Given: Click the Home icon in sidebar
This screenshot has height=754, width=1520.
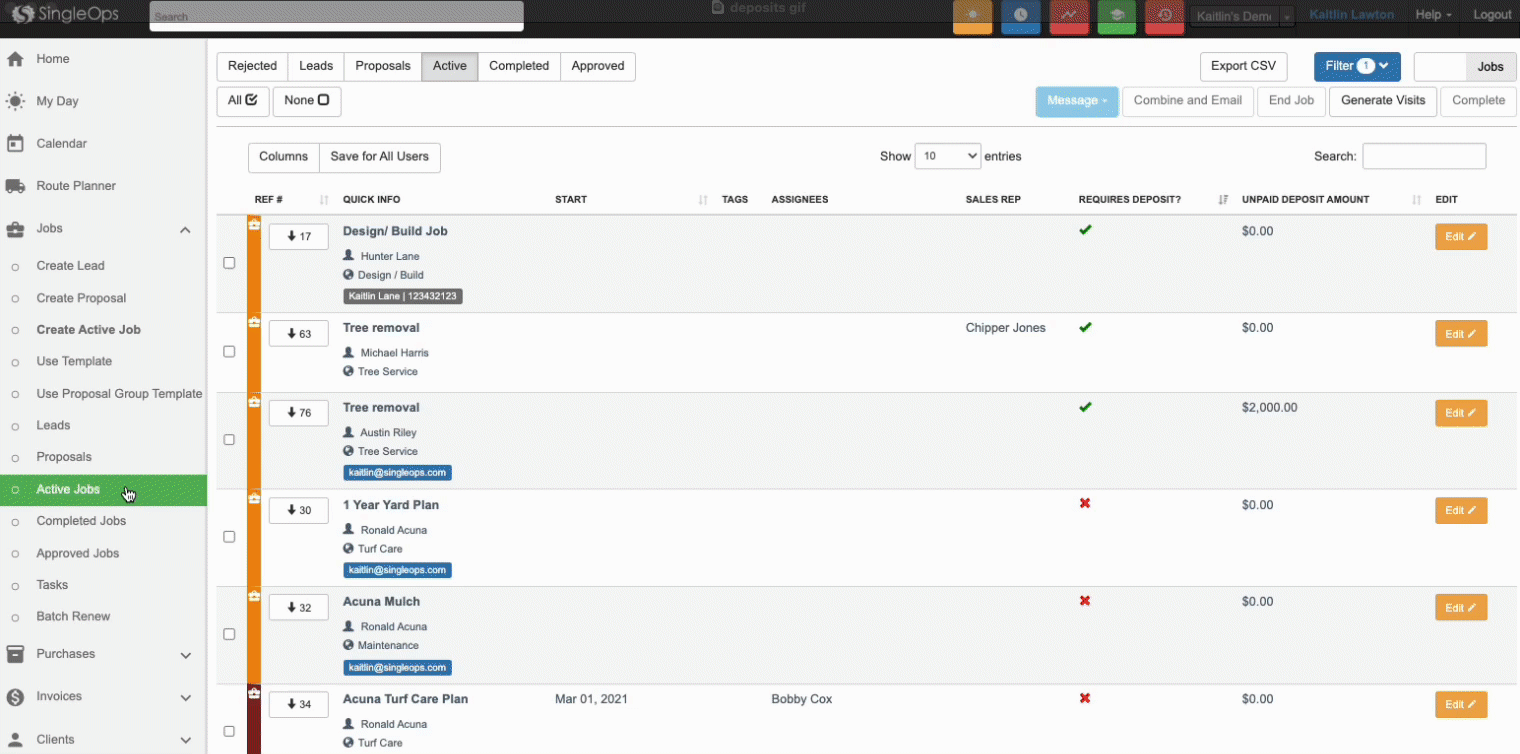Looking at the screenshot, I should pos(15,59).
